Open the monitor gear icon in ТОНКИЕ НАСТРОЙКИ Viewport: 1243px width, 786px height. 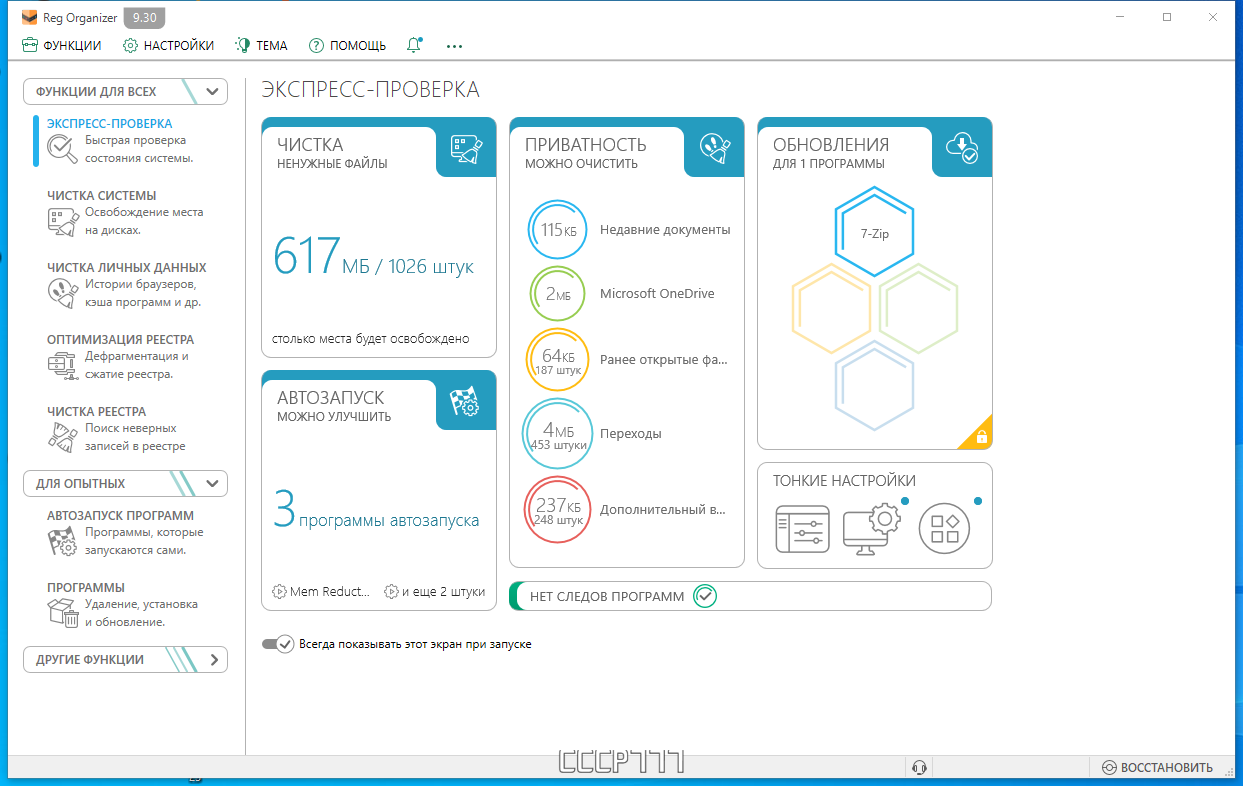pyautogui.click(x=872, y=528)
